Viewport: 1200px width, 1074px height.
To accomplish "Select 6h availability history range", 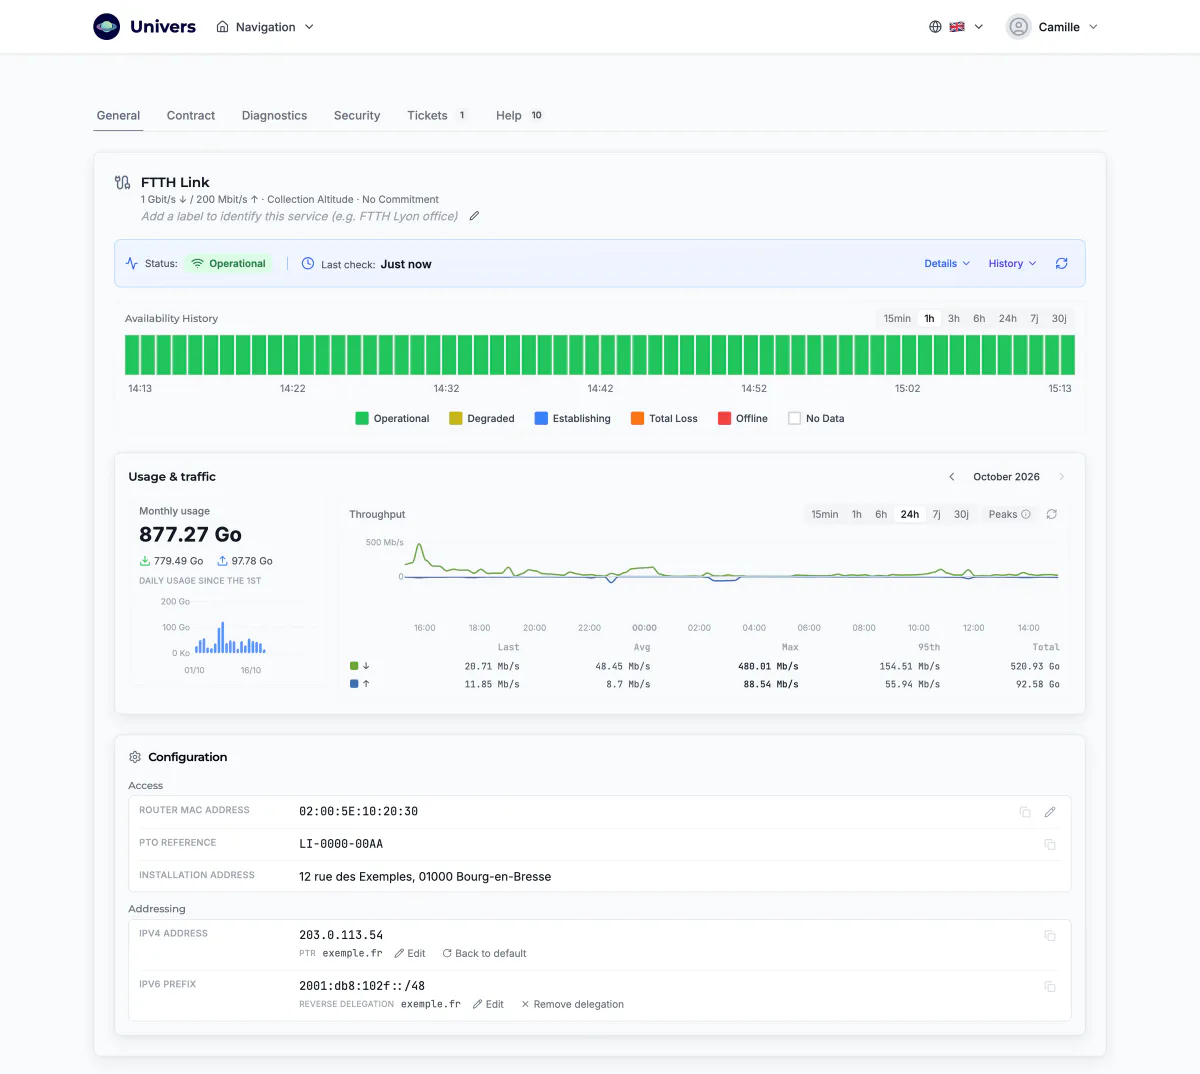I will 979,319.
